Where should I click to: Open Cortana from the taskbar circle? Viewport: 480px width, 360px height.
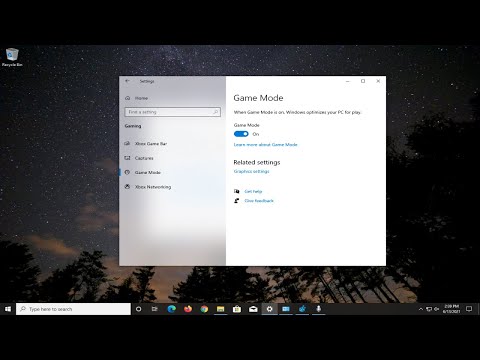pyautogui.click(x=138, y=309)
